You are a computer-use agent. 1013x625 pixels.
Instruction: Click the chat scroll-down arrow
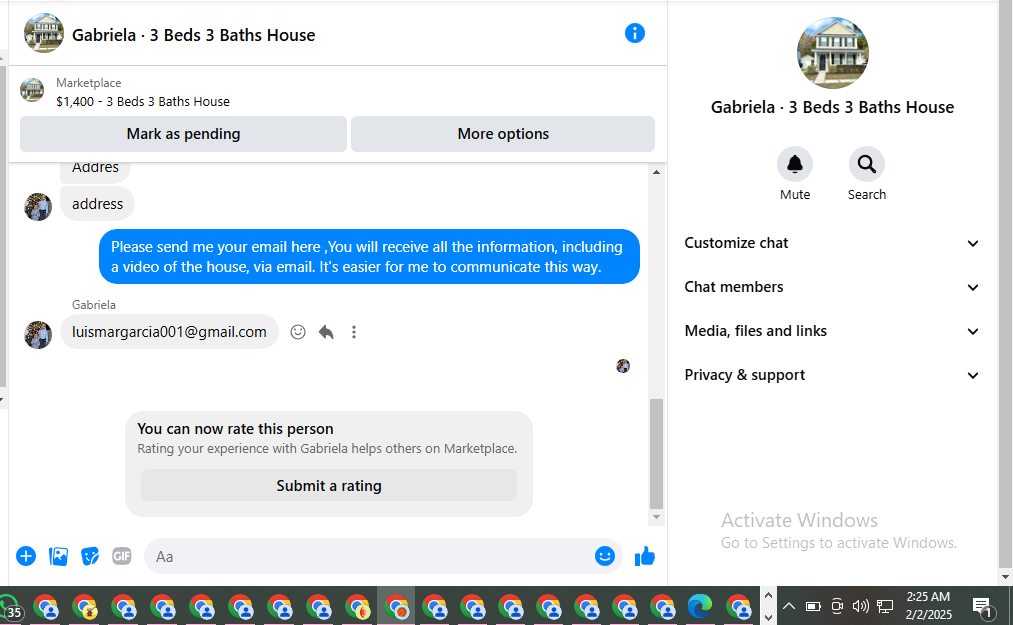click(656, 517)
